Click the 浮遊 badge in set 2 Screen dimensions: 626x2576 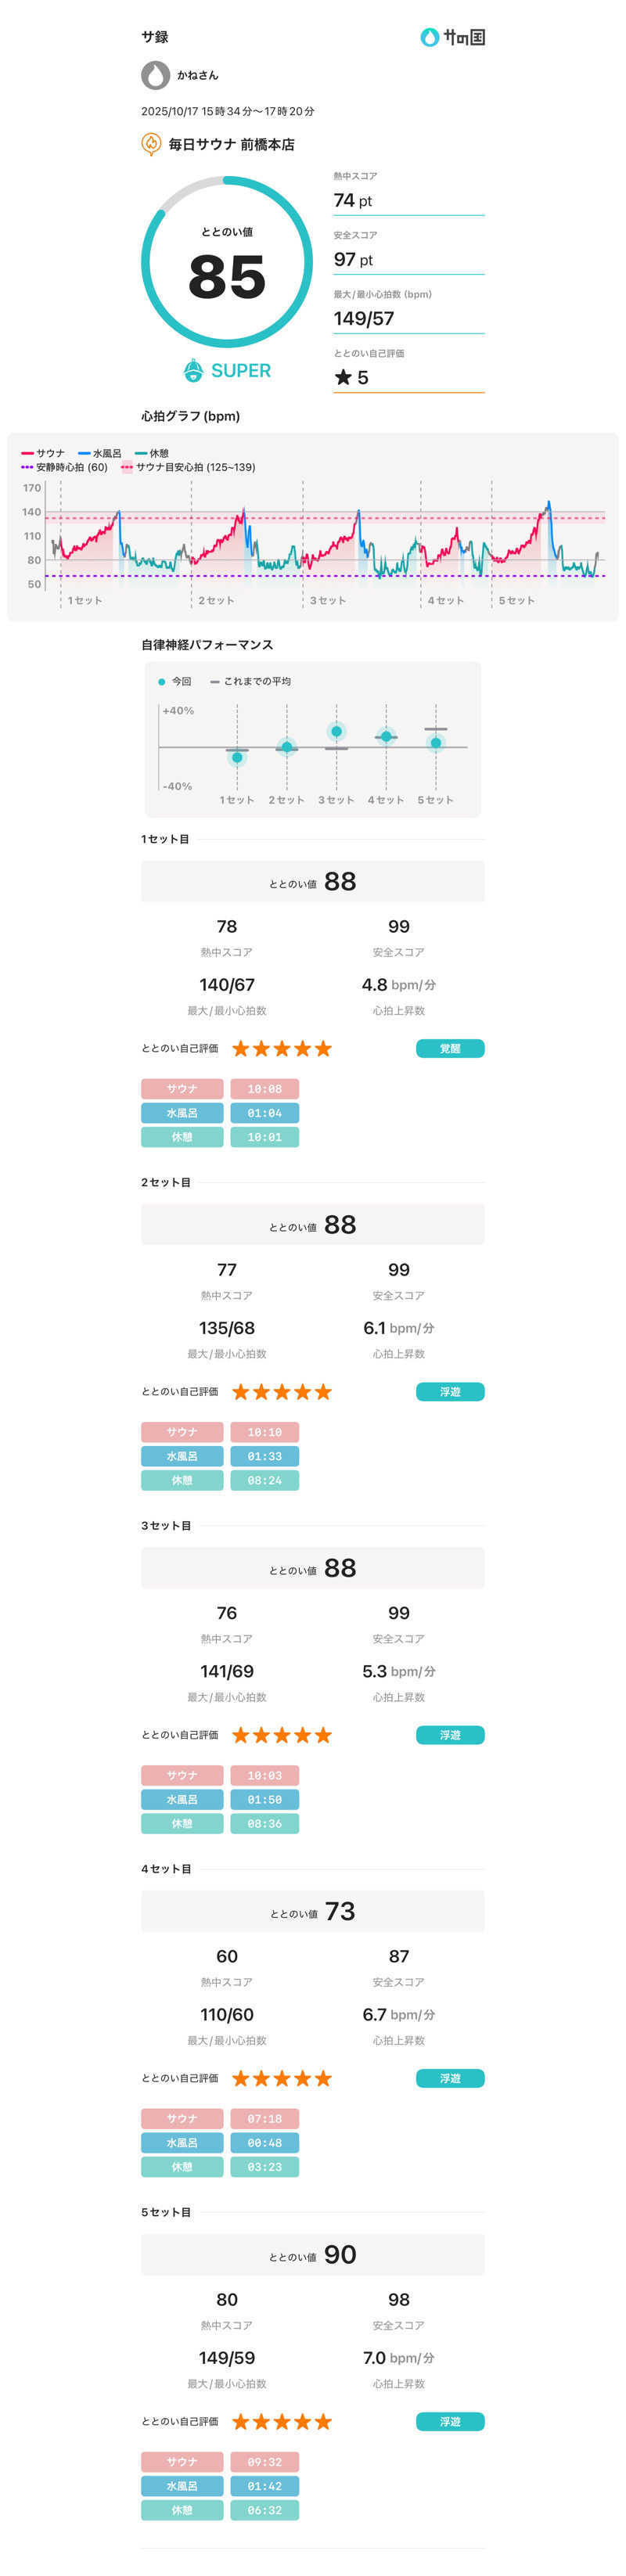point(450,1391)
